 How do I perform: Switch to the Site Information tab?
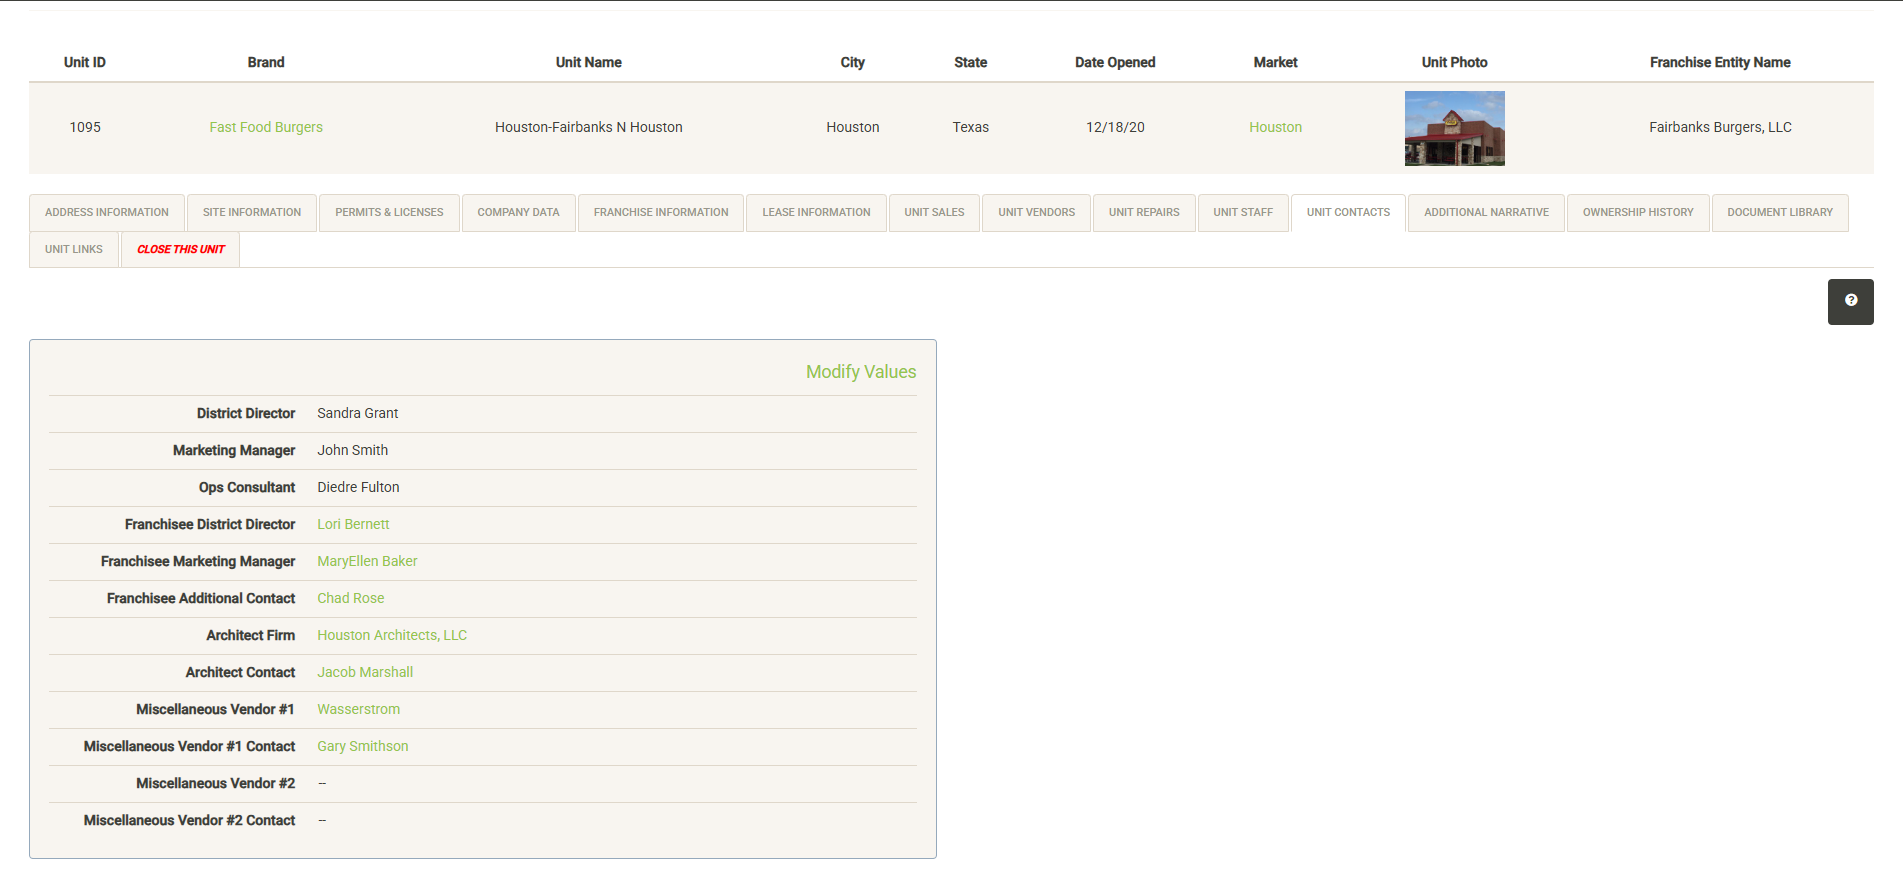pos(252,213)
